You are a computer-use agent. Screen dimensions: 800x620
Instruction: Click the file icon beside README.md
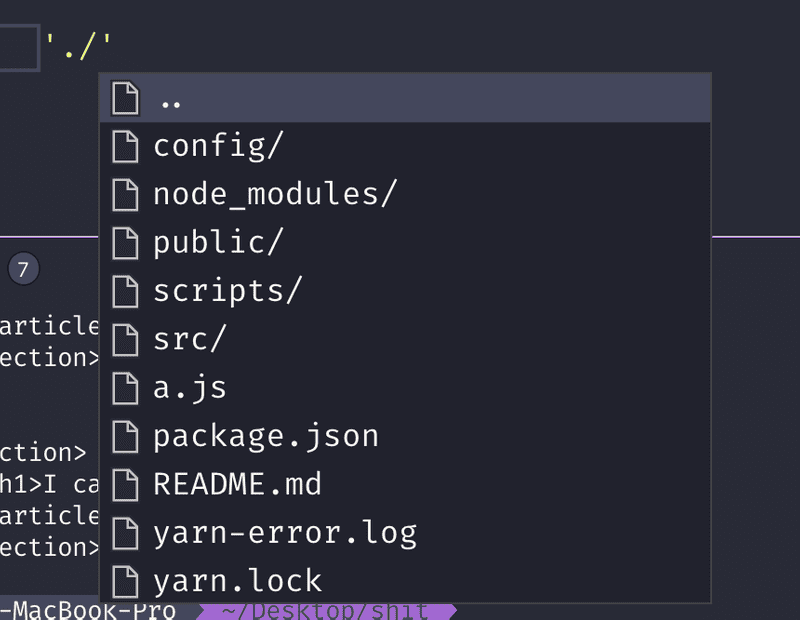pos(125,484)
